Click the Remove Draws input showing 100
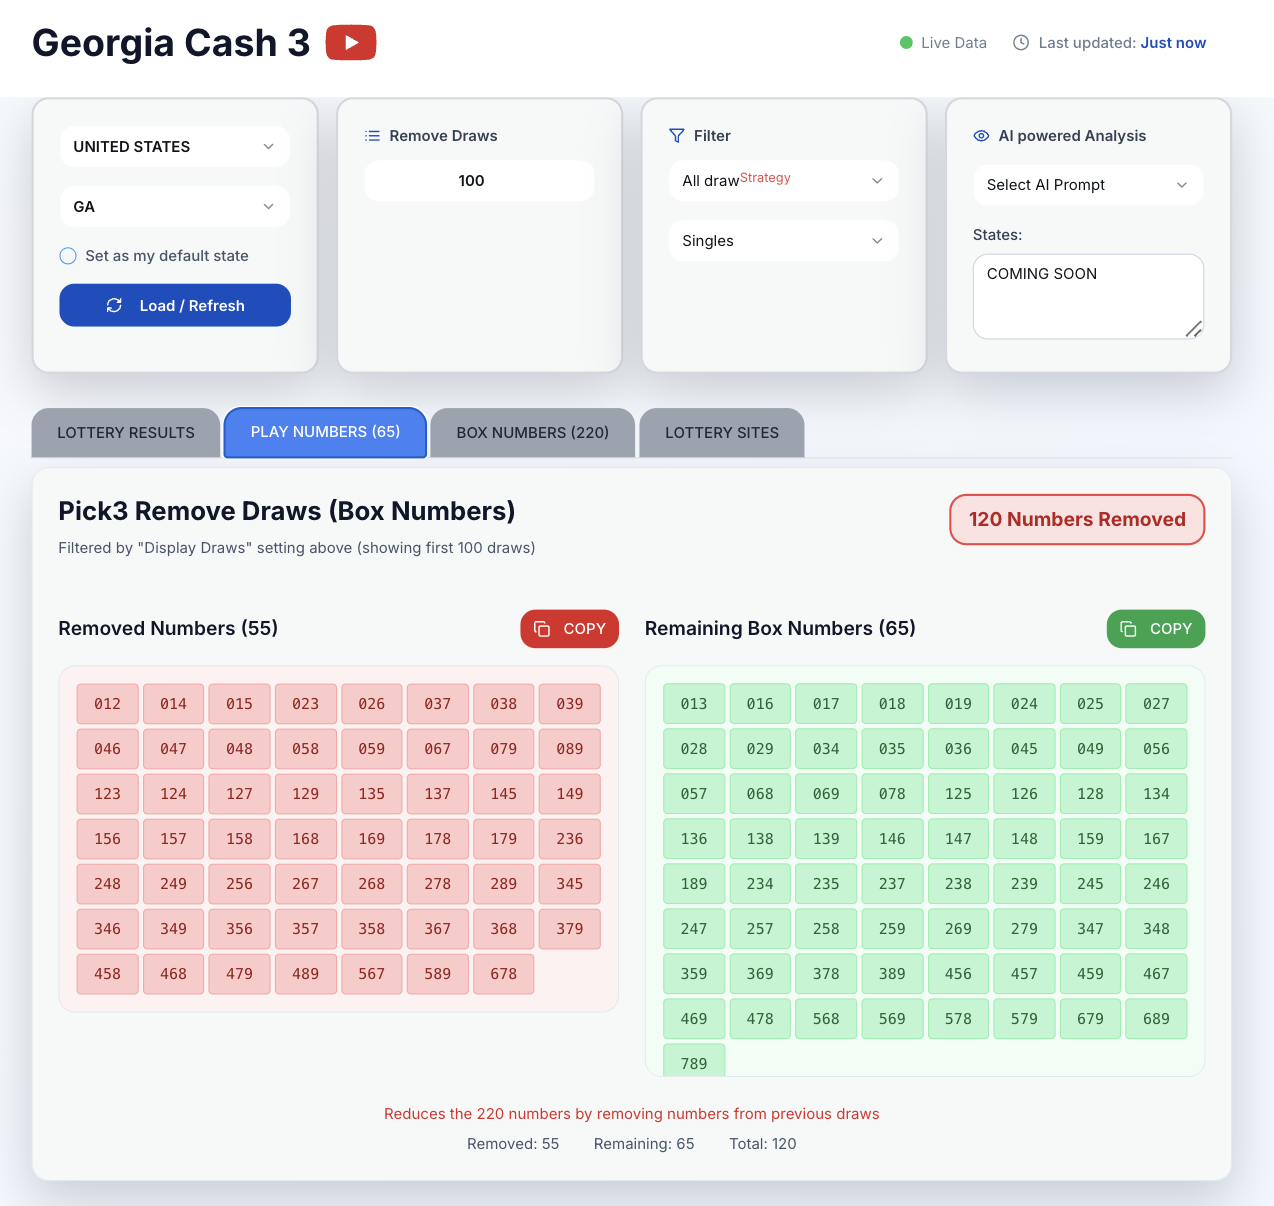This screenshot has height=1206, width=1274. coord(480,181)
